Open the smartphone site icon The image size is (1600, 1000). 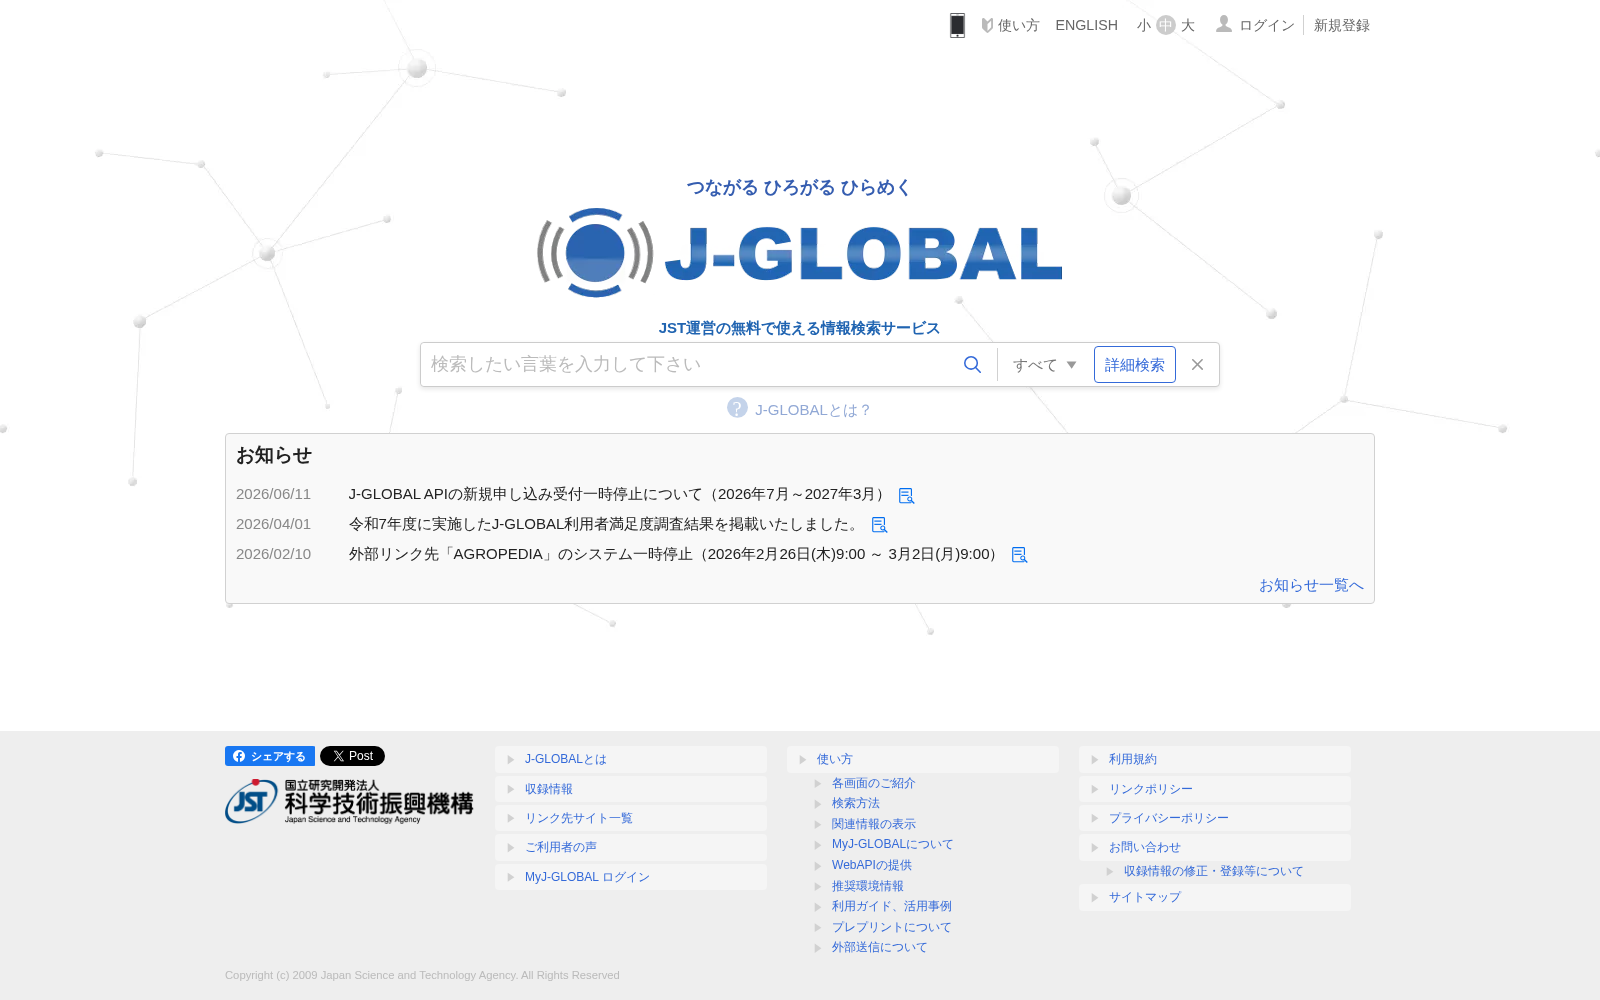(957, 25)
